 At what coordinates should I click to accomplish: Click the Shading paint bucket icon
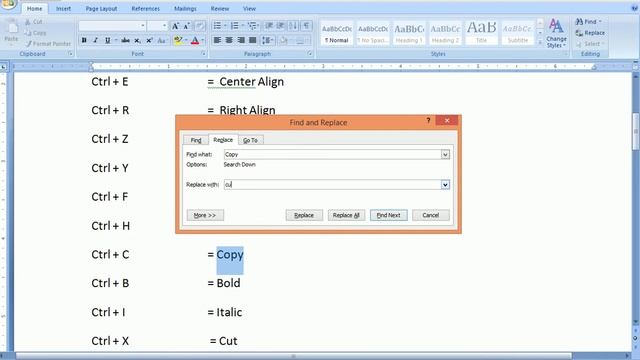tap(284, 40)
